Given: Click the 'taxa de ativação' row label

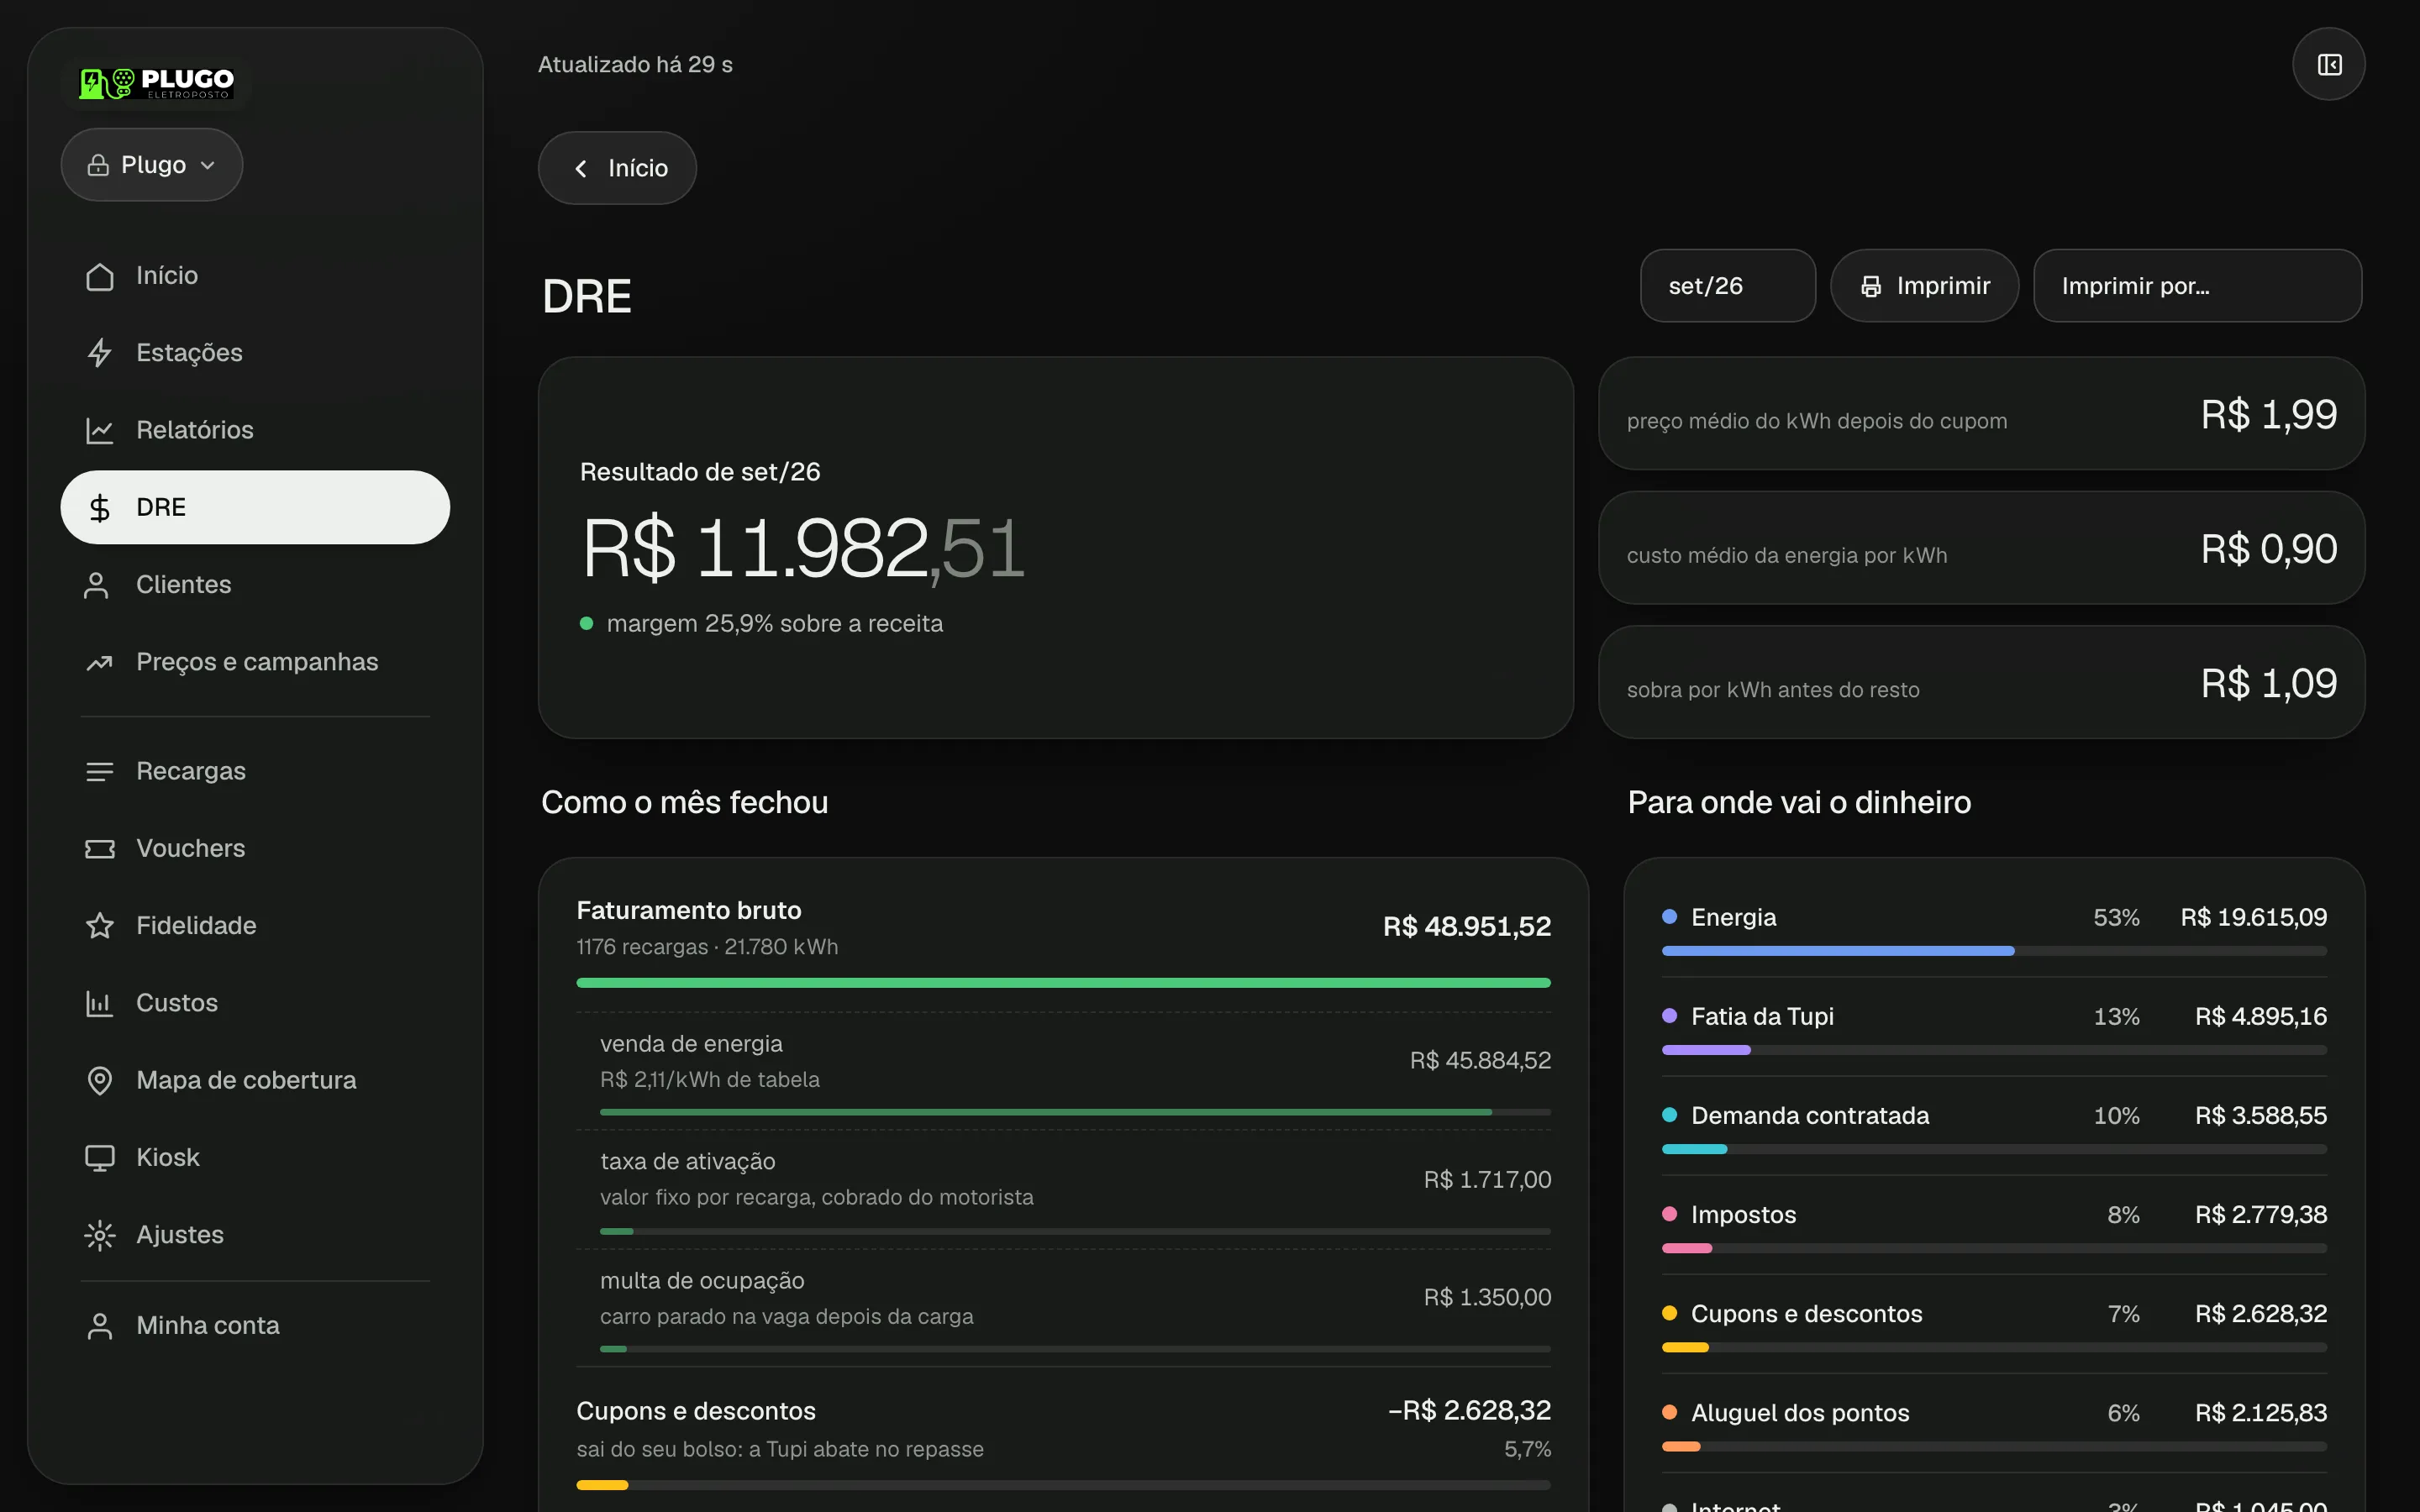Looking at the screenshot, I should pos(687,1162).
